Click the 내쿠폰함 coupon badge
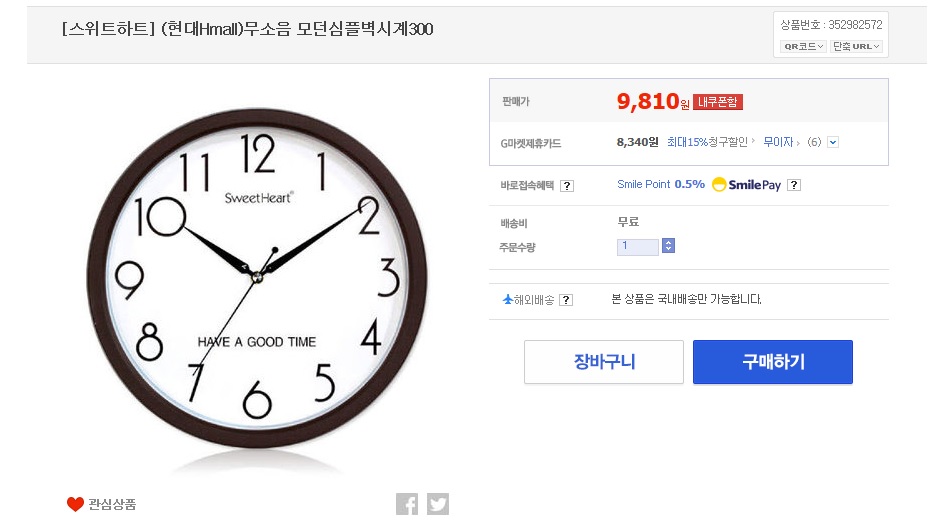 (x=717, y=102)
